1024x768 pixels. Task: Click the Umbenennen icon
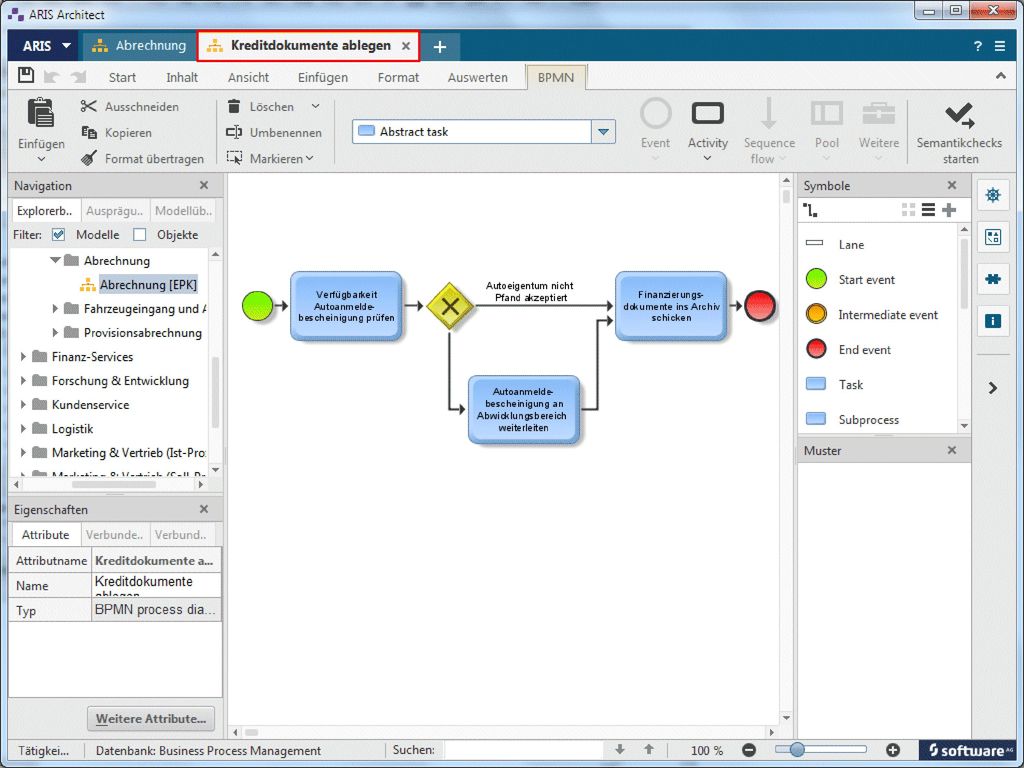(x=234, y=133)
